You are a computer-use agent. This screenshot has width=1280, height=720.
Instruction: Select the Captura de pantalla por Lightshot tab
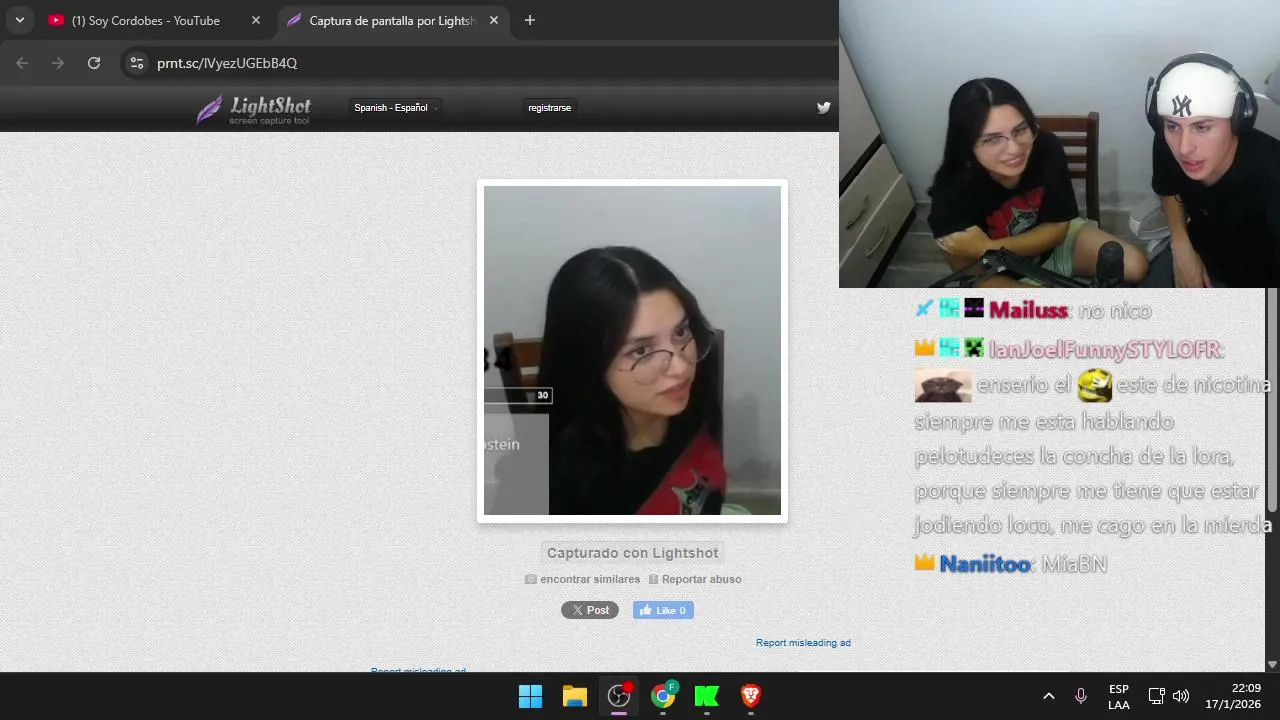tap(391, 20)
